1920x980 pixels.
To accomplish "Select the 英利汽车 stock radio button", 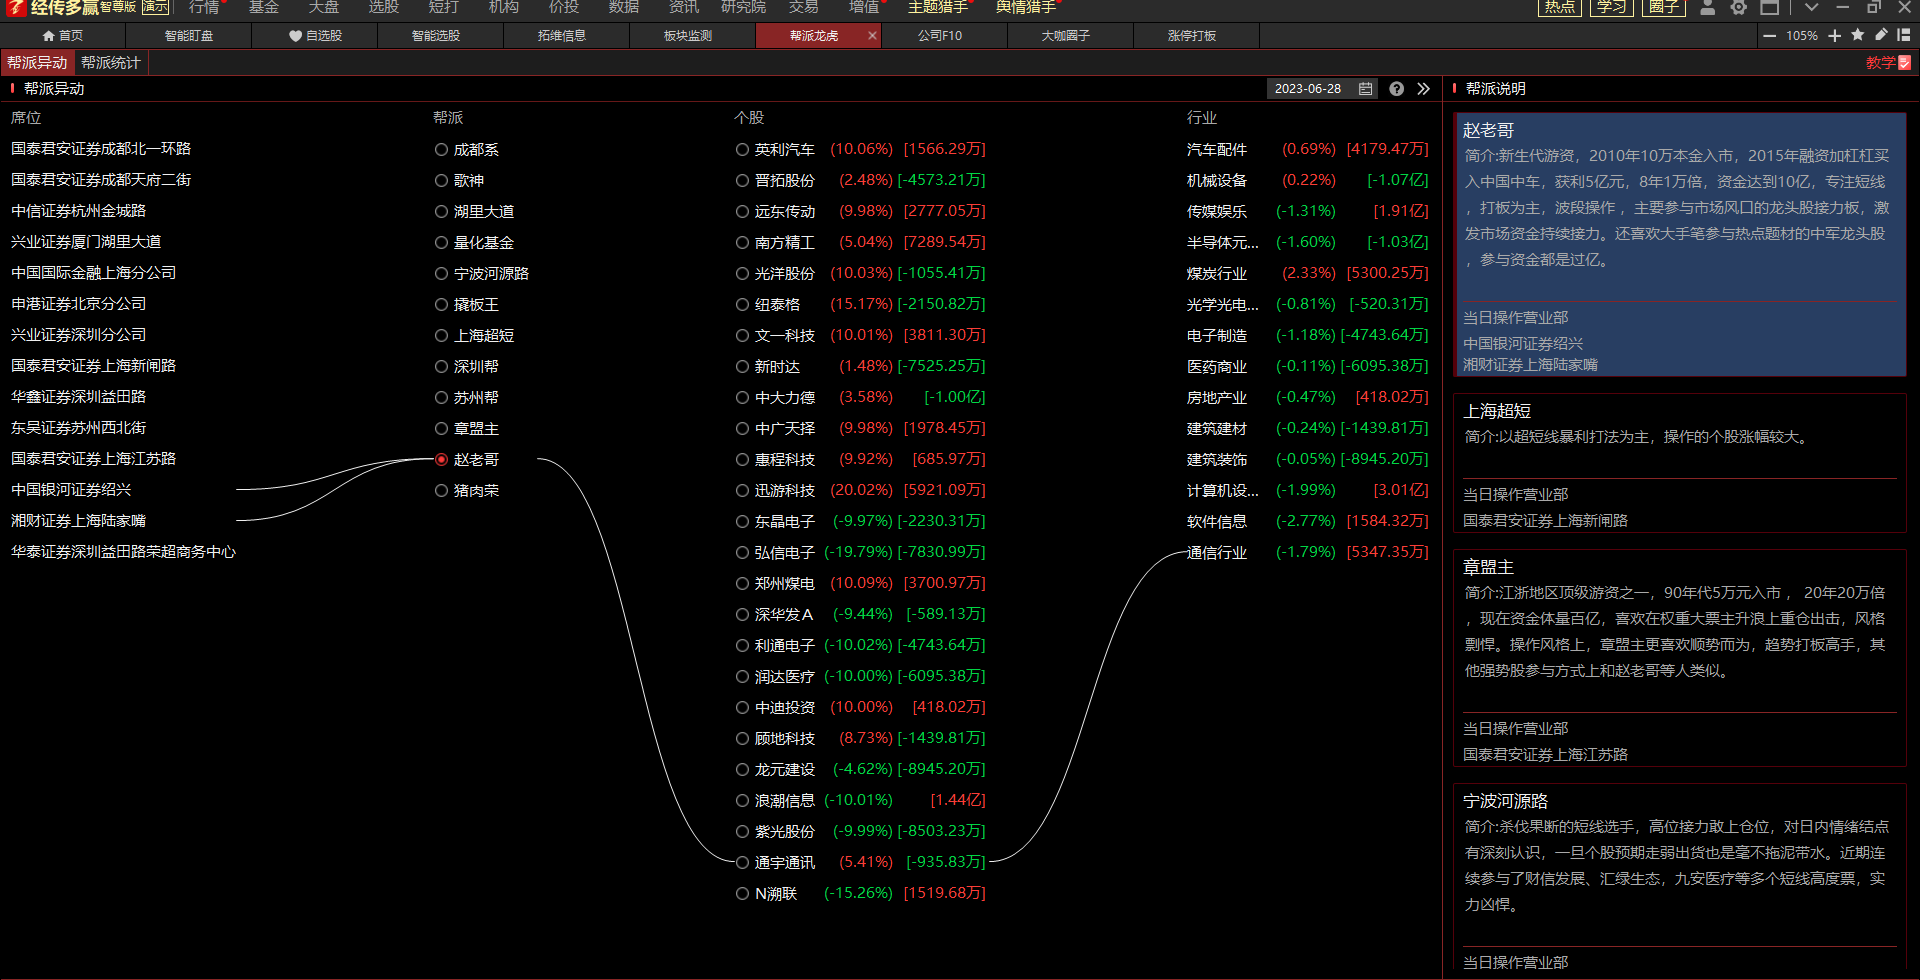I will (742, 150).
